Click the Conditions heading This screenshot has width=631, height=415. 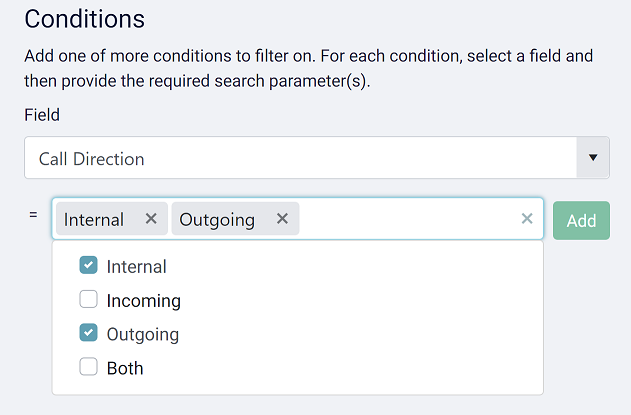coord(85,19)
